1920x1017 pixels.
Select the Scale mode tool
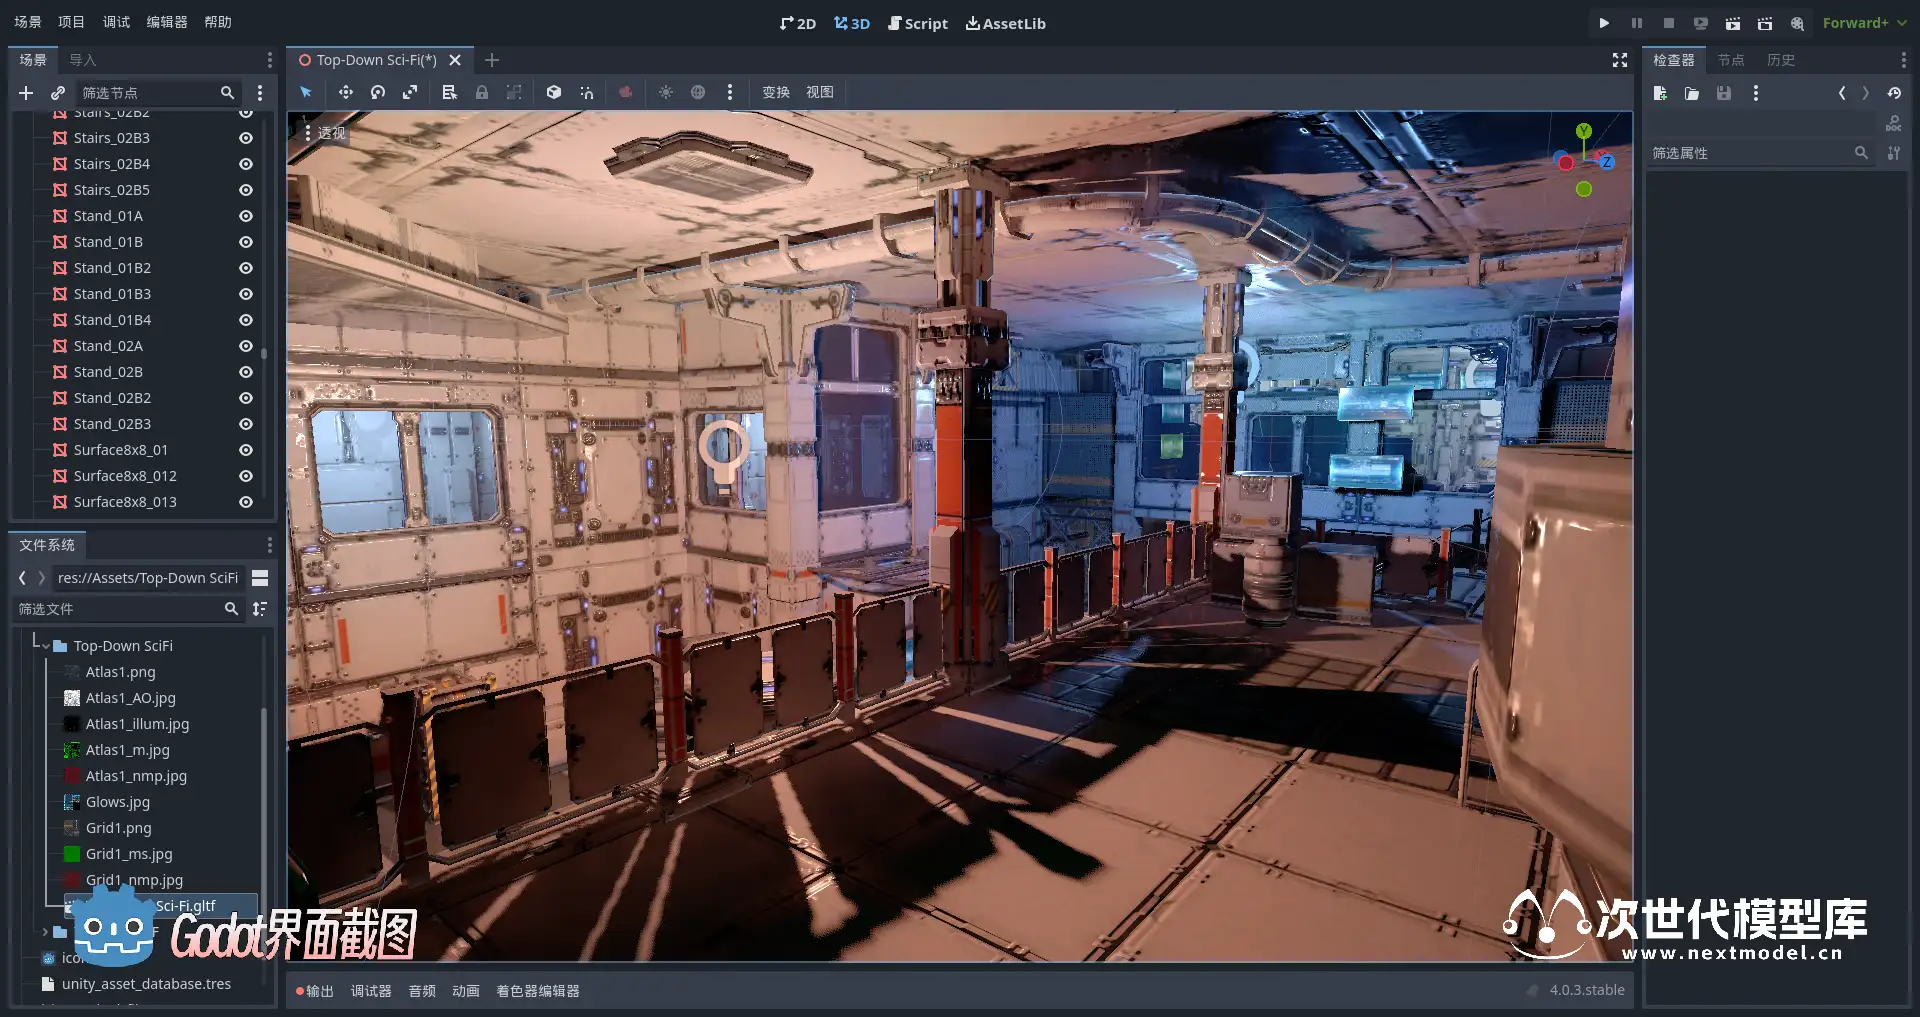click(410, 92)
